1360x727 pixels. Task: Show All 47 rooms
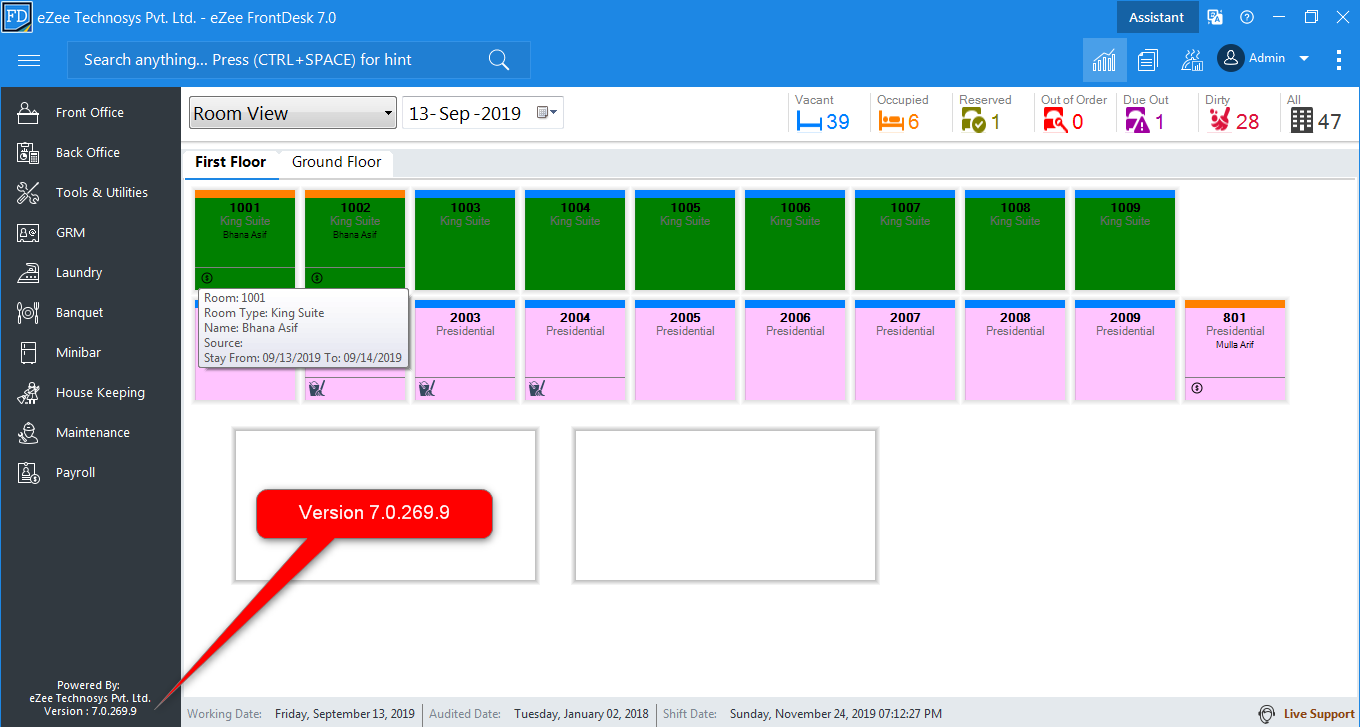(1315, 114)
